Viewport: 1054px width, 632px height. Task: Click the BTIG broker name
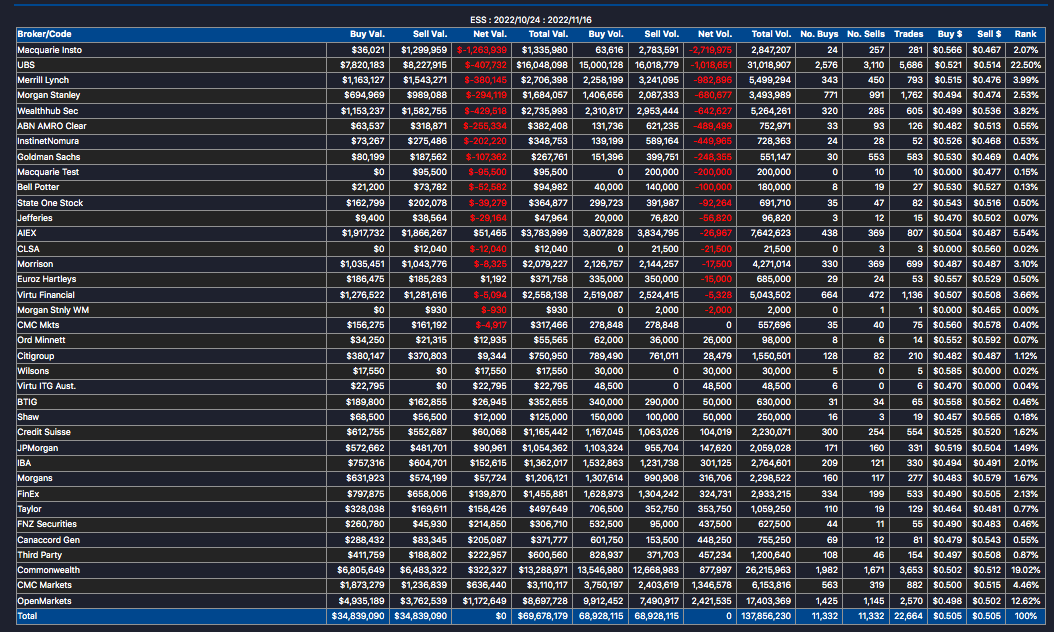pyautogui.click(x=28, y=401)
